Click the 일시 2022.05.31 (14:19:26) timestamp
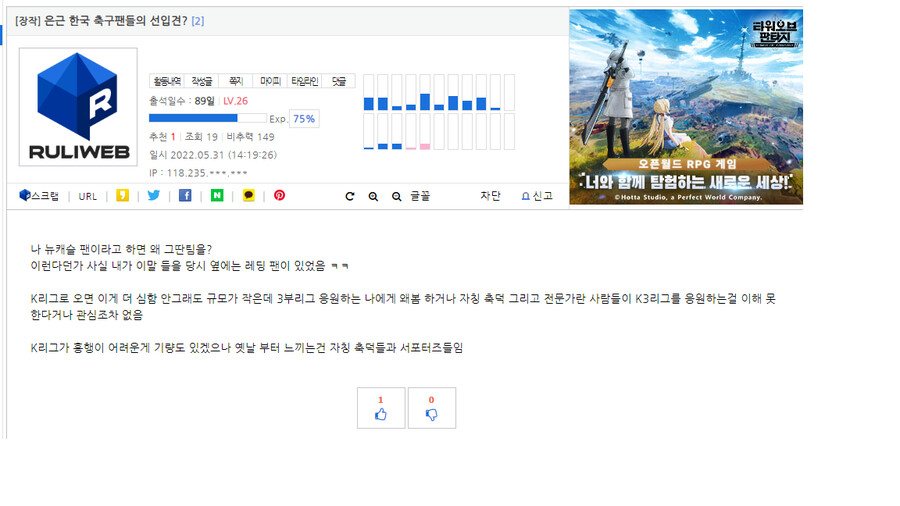900x506 pixels. coord(213,155)
